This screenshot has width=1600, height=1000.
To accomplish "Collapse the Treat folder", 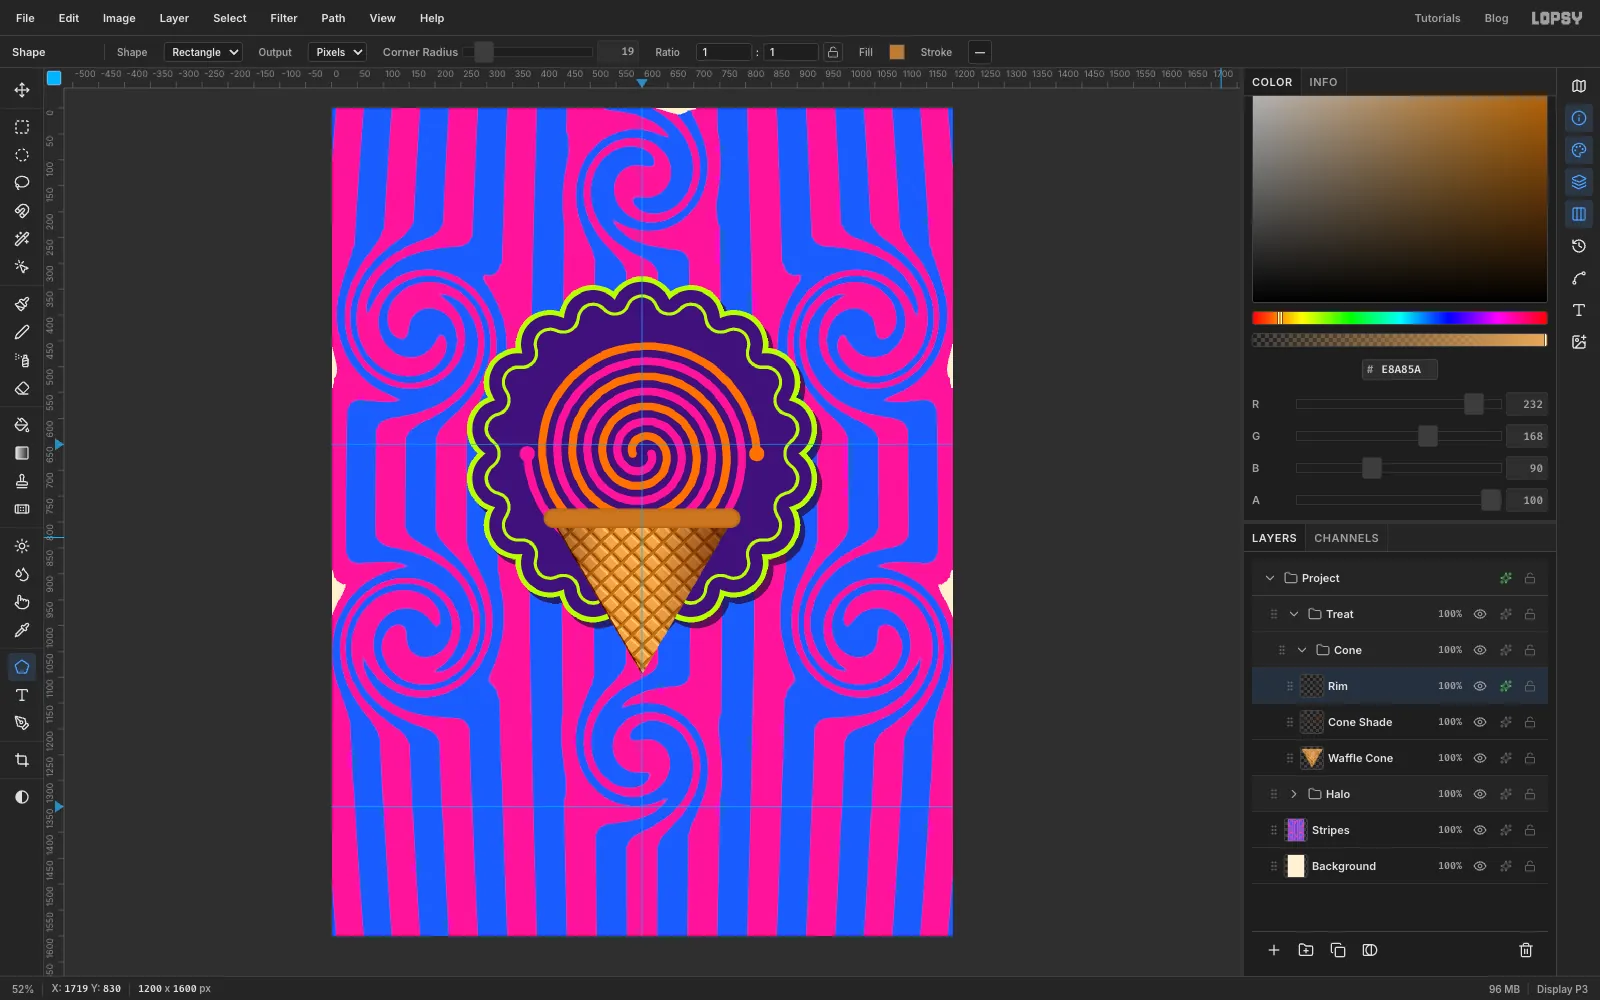I will point(1294,614).
